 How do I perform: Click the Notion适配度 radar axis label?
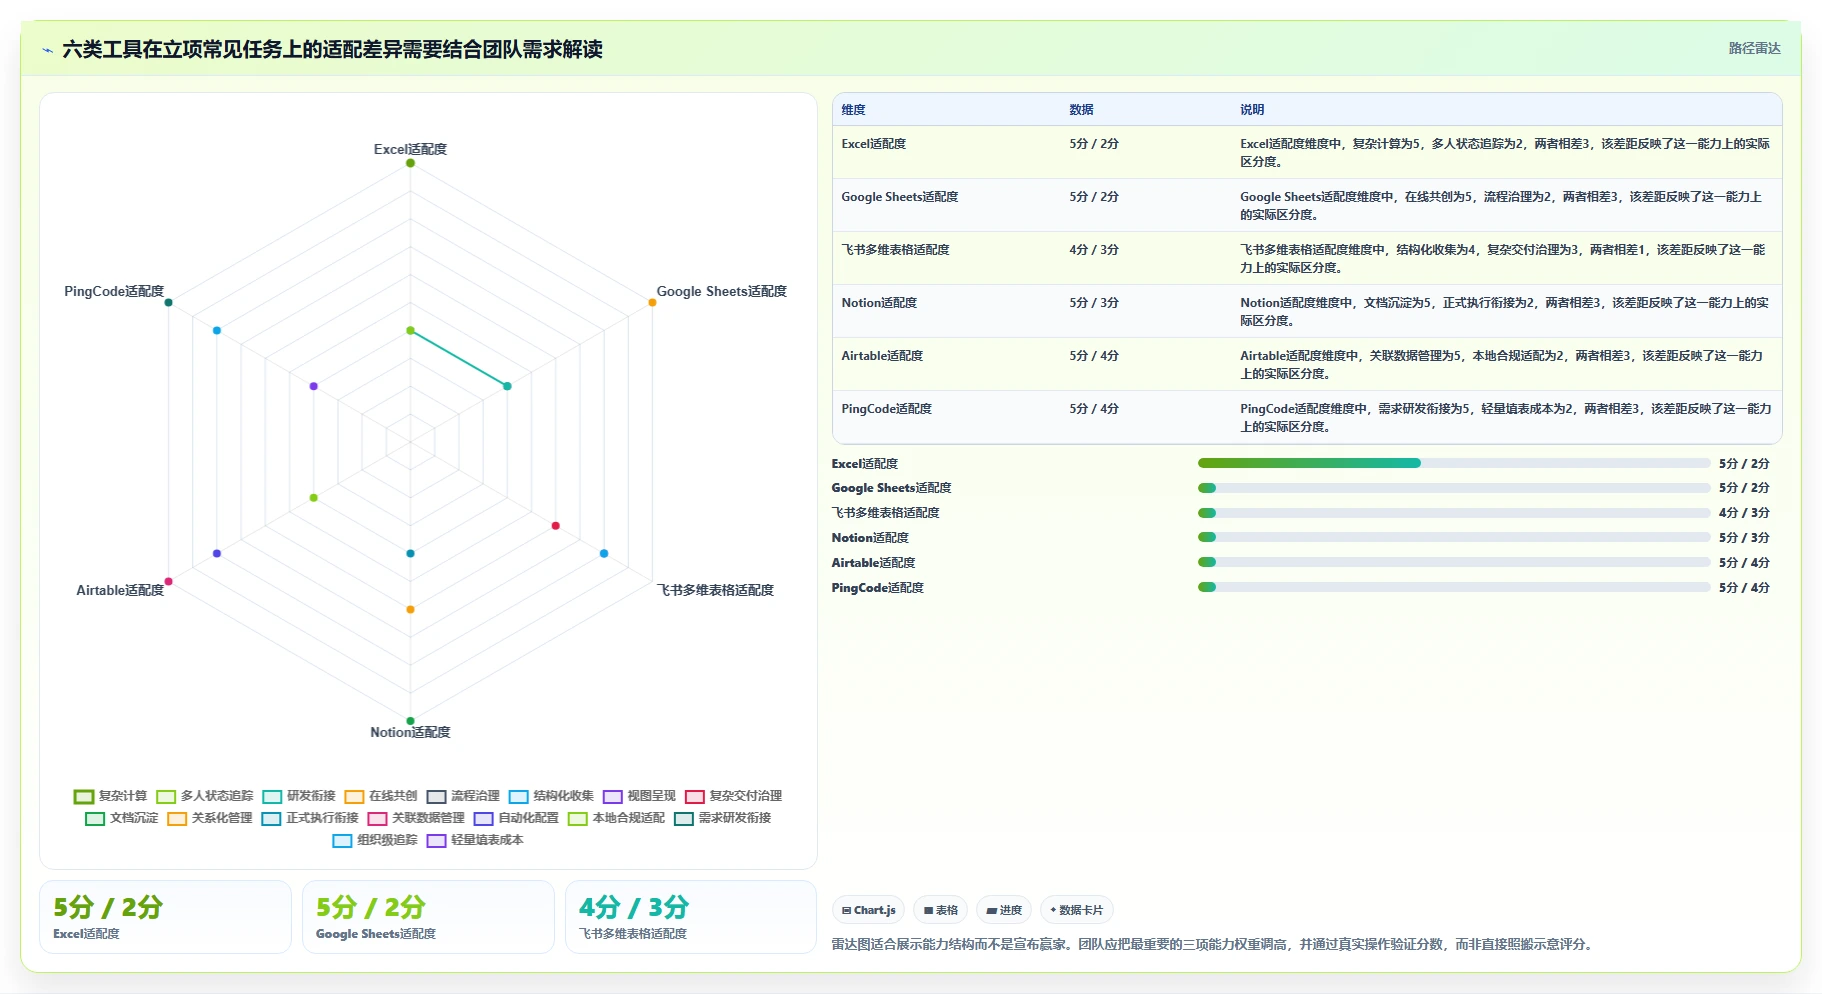[x=410, y=732]
